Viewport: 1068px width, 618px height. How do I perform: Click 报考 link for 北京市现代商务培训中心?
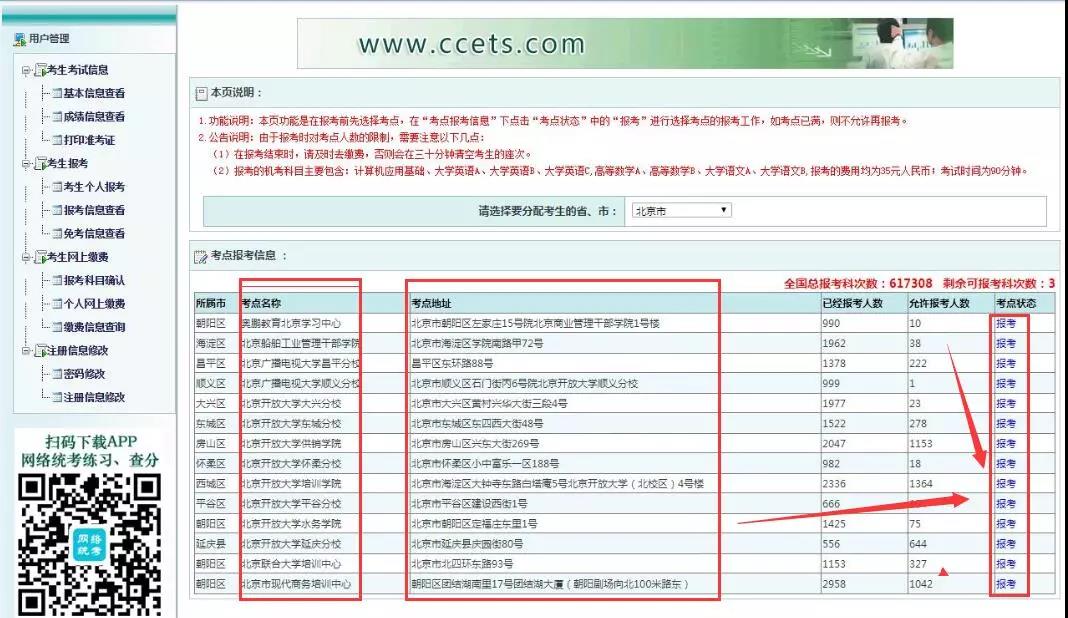pos(1005,584)
